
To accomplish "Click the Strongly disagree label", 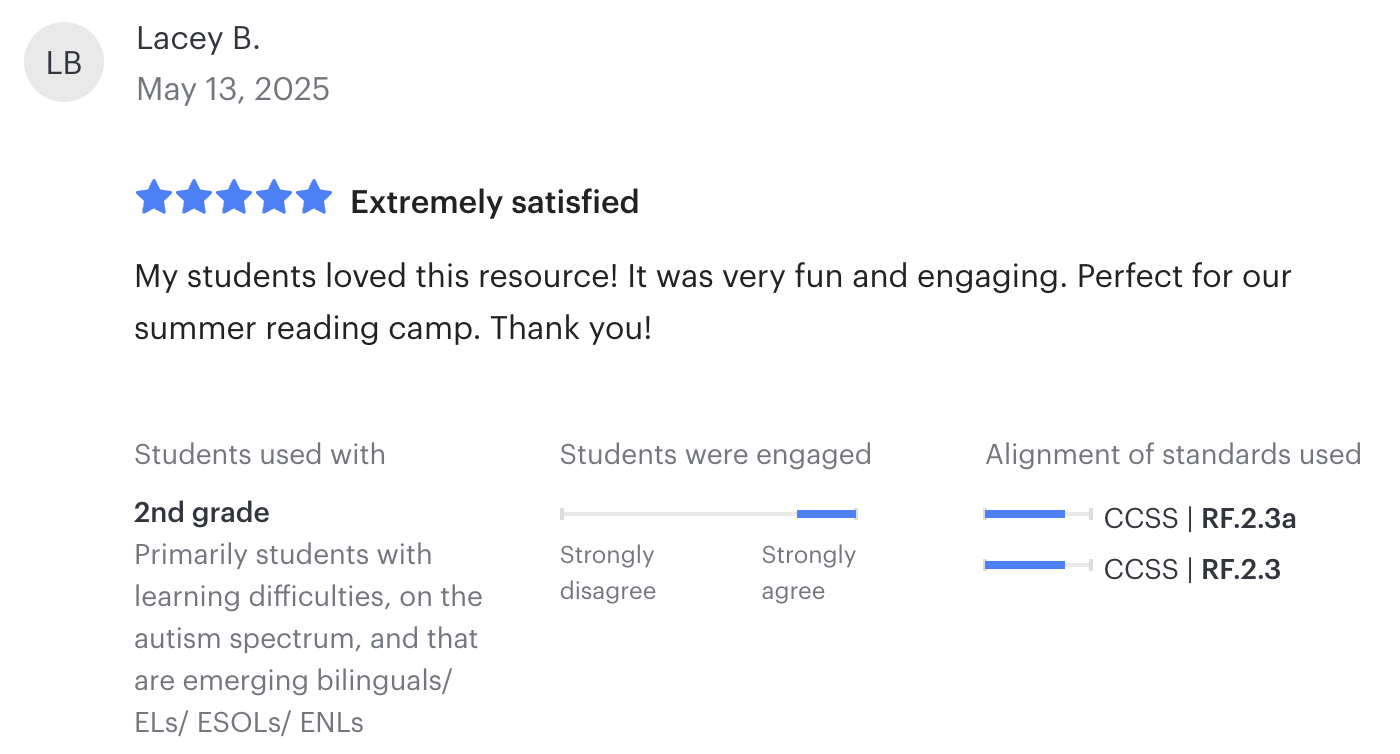I will (x=607, y=573).
